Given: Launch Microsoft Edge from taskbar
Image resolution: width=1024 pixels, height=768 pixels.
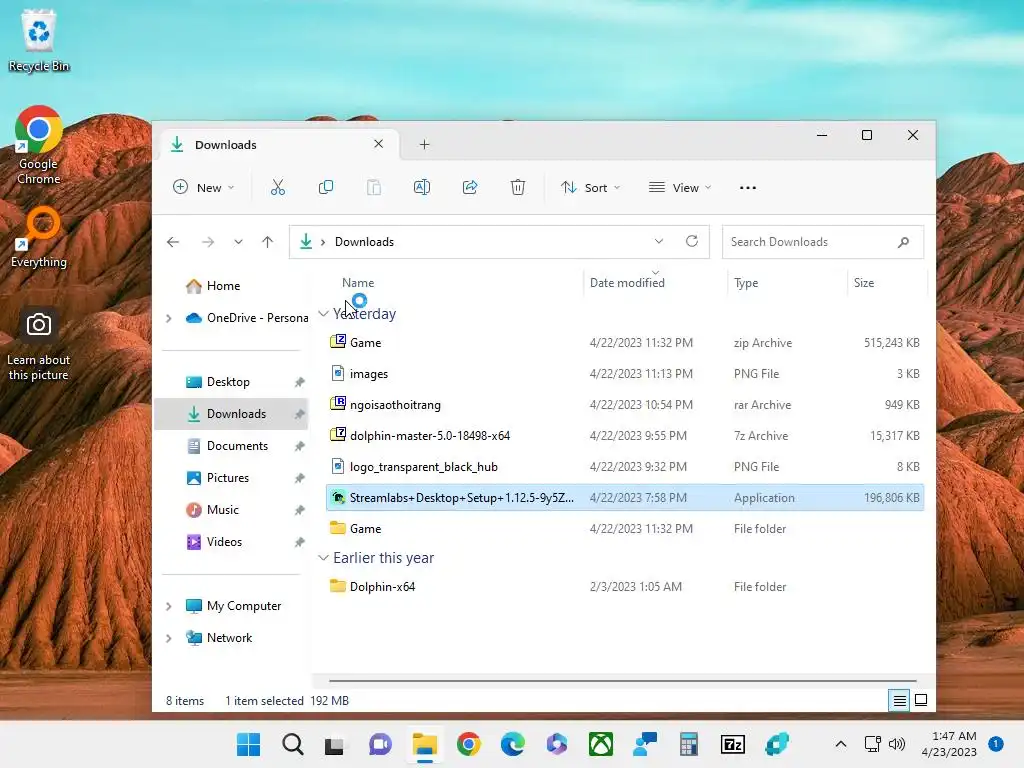Looking at the screenshot, I should click(513, 744).
